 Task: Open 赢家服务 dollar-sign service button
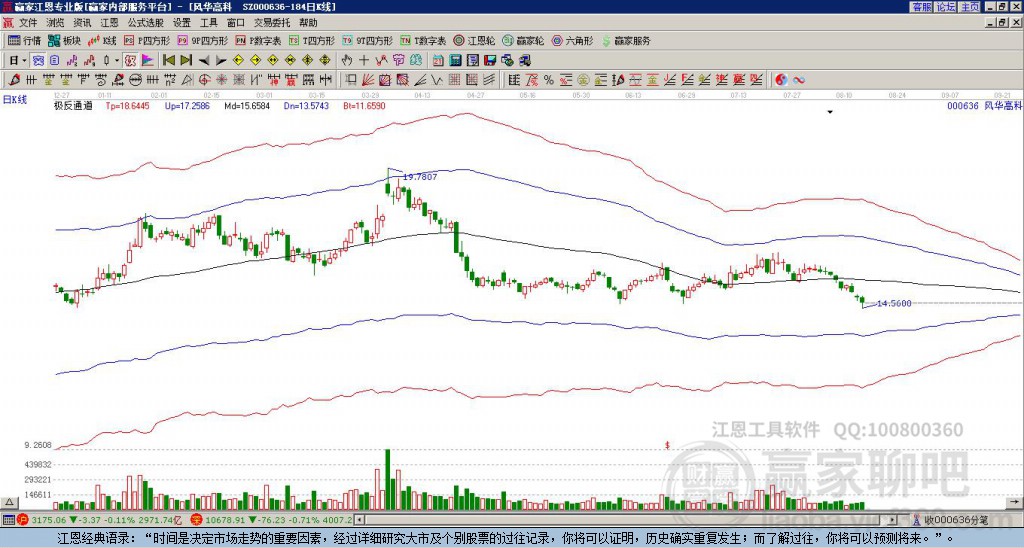pos(626,40)
